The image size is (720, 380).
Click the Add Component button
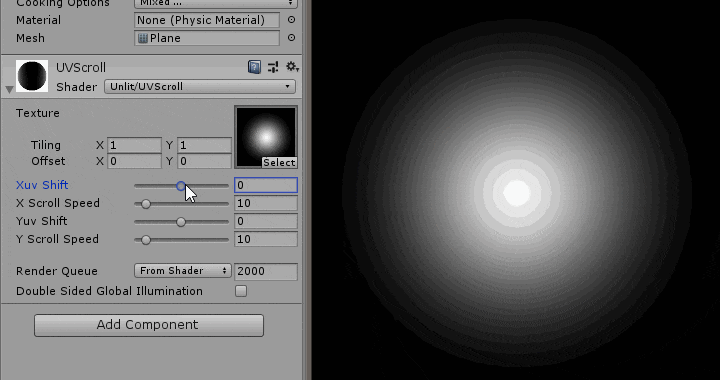149,325
